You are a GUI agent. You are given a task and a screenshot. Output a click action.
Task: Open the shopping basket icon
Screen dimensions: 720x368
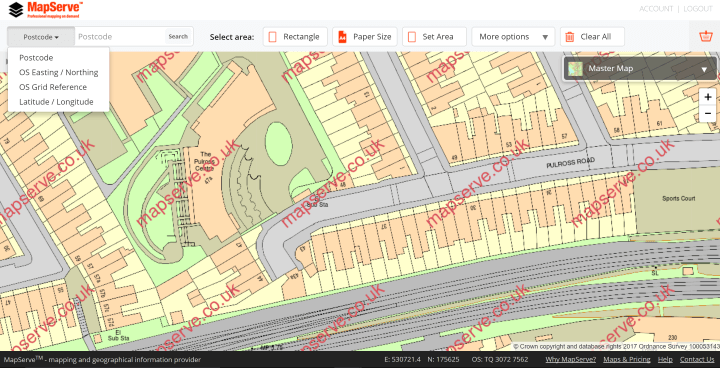pyautogui.click(x=706, y=36)
